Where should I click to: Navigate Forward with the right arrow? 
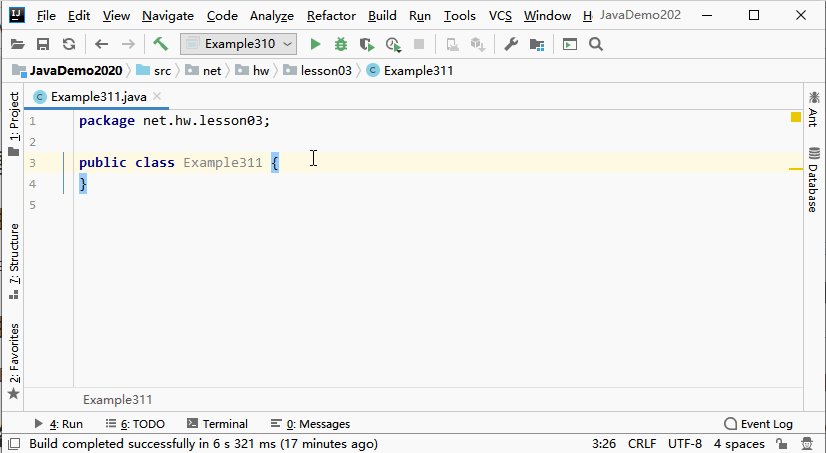[x=128, y=44]
